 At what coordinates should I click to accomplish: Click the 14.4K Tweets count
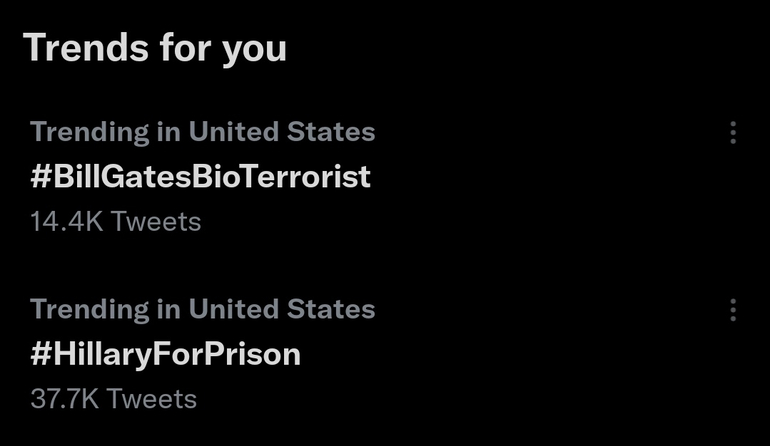click(115, 221)
